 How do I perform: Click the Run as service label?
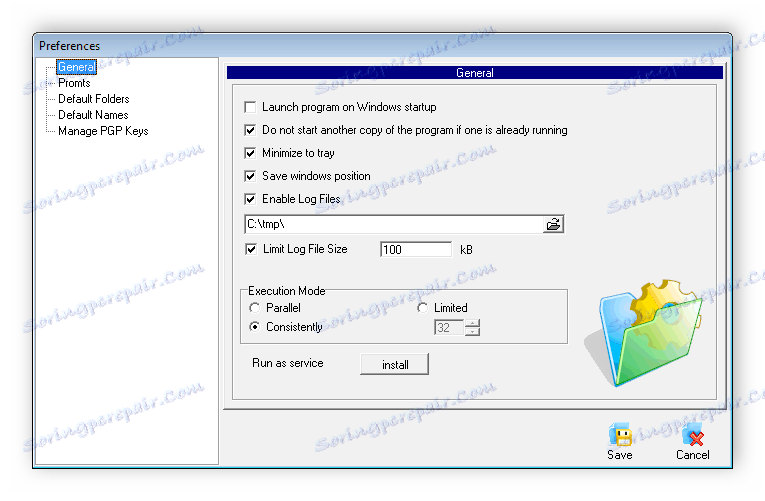(x=288, y=363)
